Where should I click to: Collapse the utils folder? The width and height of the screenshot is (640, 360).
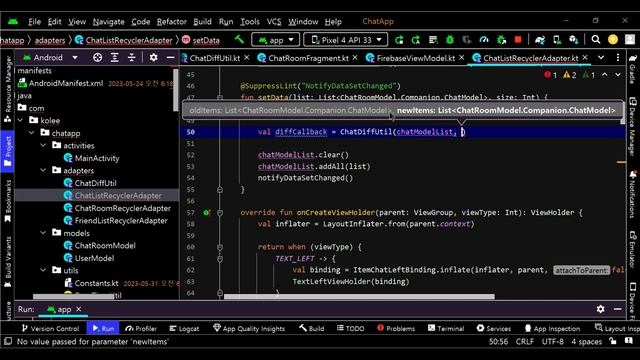pos(43,270)
